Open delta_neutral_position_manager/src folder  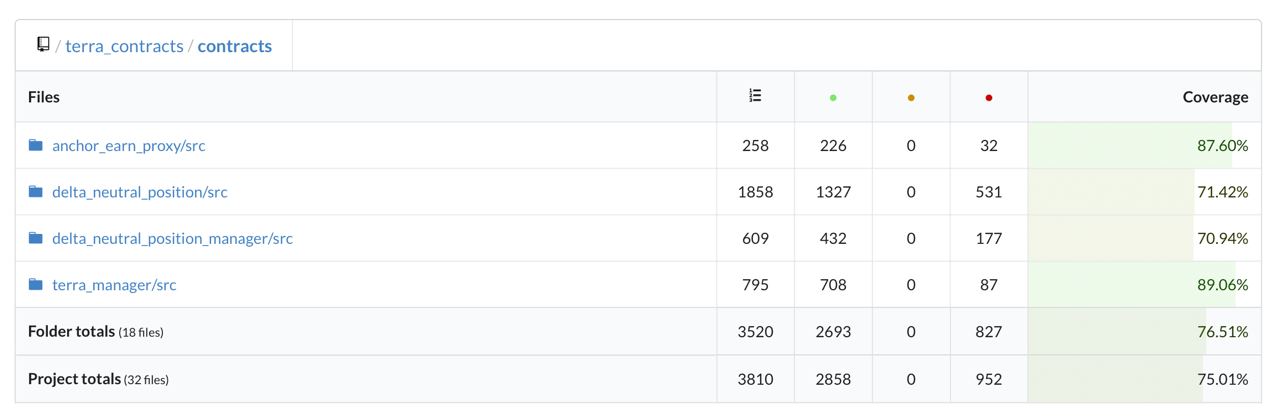(172, 238)
